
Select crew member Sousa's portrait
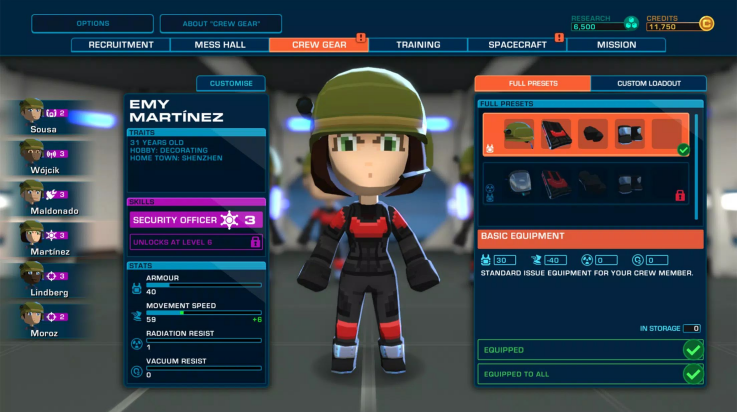32,111
